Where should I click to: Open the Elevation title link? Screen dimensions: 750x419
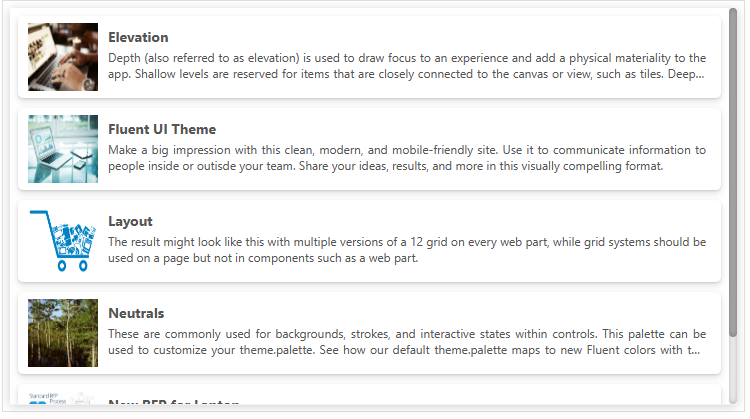pyautogui.click(x=138, y=37)
